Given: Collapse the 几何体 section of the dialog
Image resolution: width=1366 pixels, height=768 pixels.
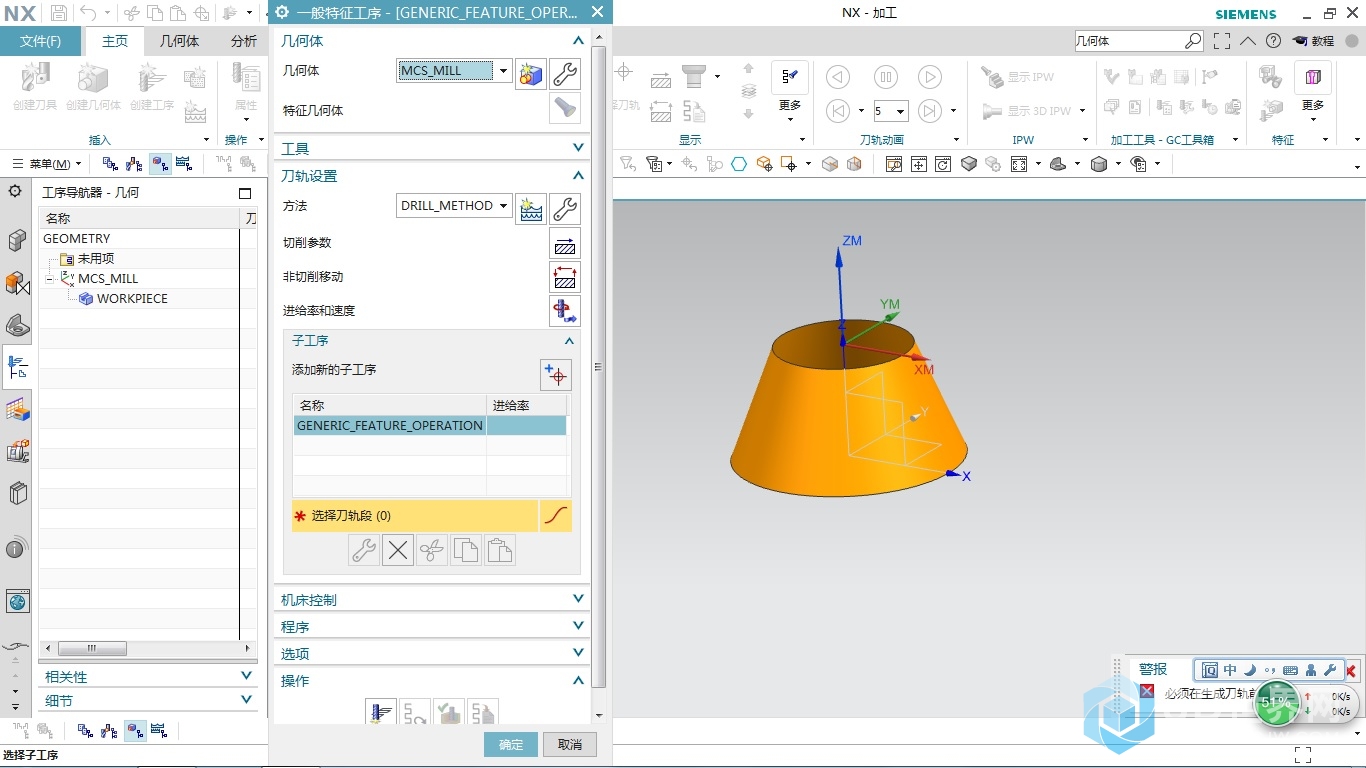Looking at the screenshot, I should [x=578, y=41].
